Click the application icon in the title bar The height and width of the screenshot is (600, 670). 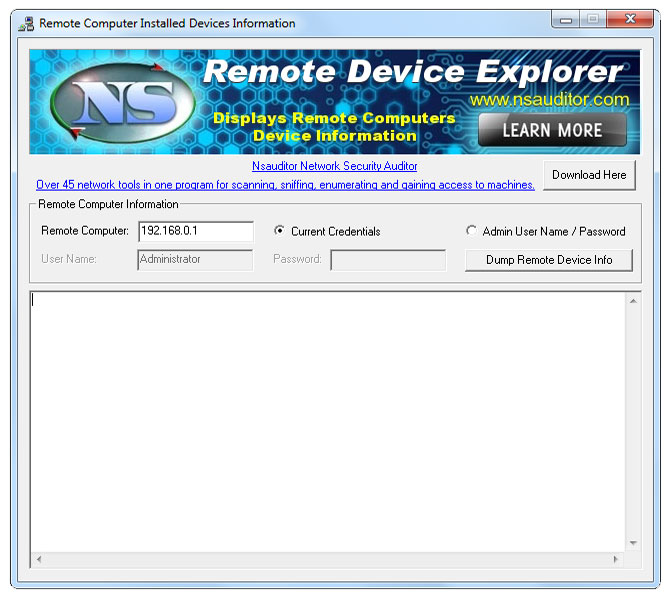click(26, 23)
